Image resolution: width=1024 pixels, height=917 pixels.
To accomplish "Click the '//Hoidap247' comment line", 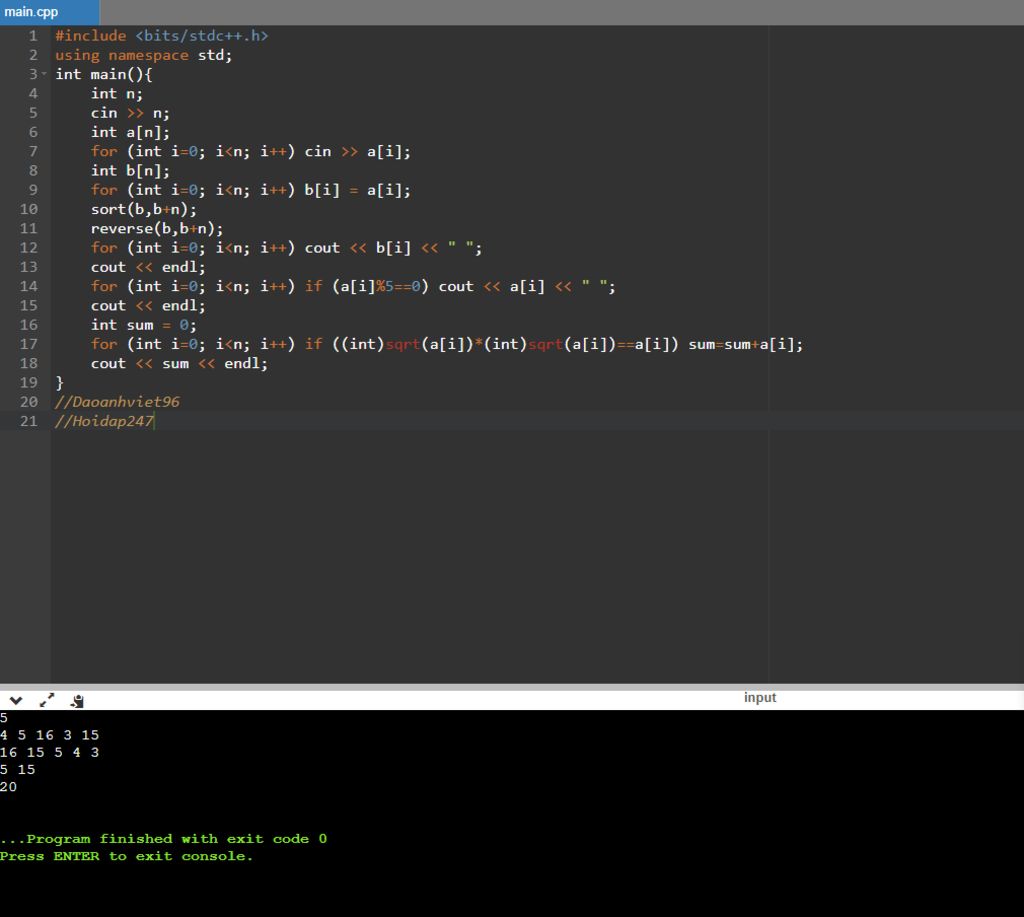I will [x=104, y=421].
